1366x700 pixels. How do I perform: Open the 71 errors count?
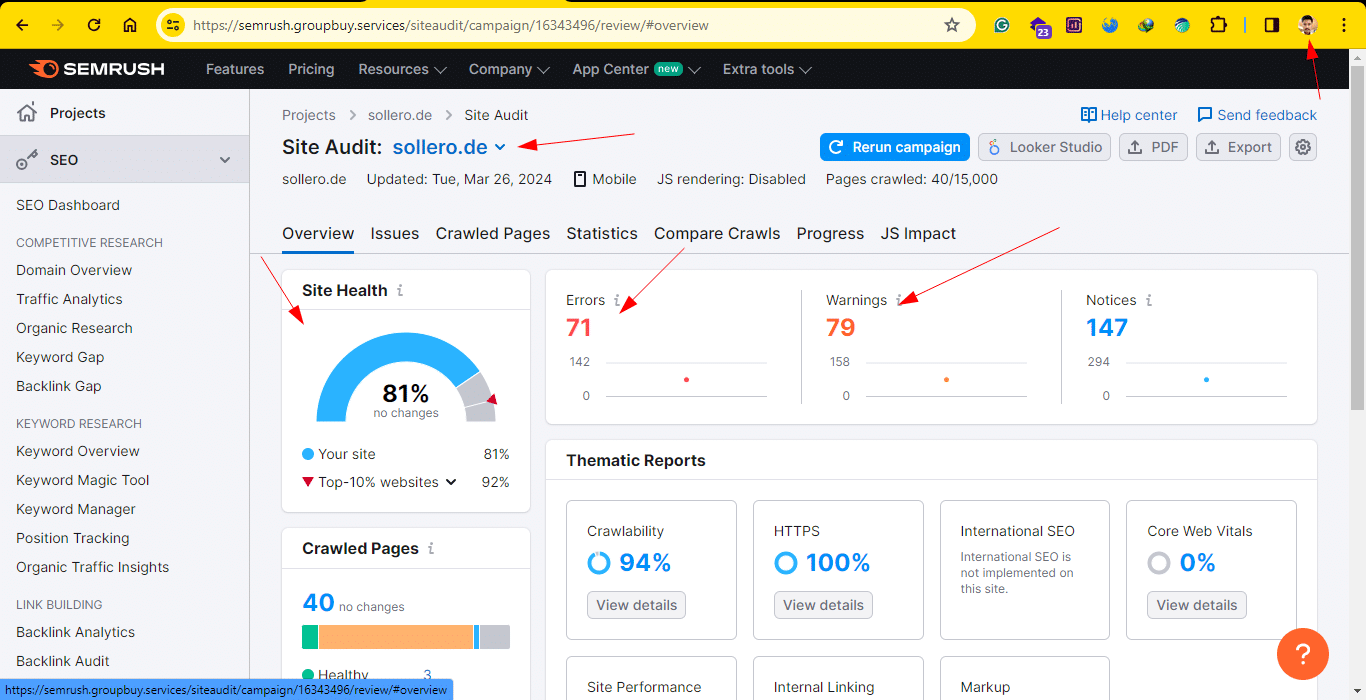point(579,327)
